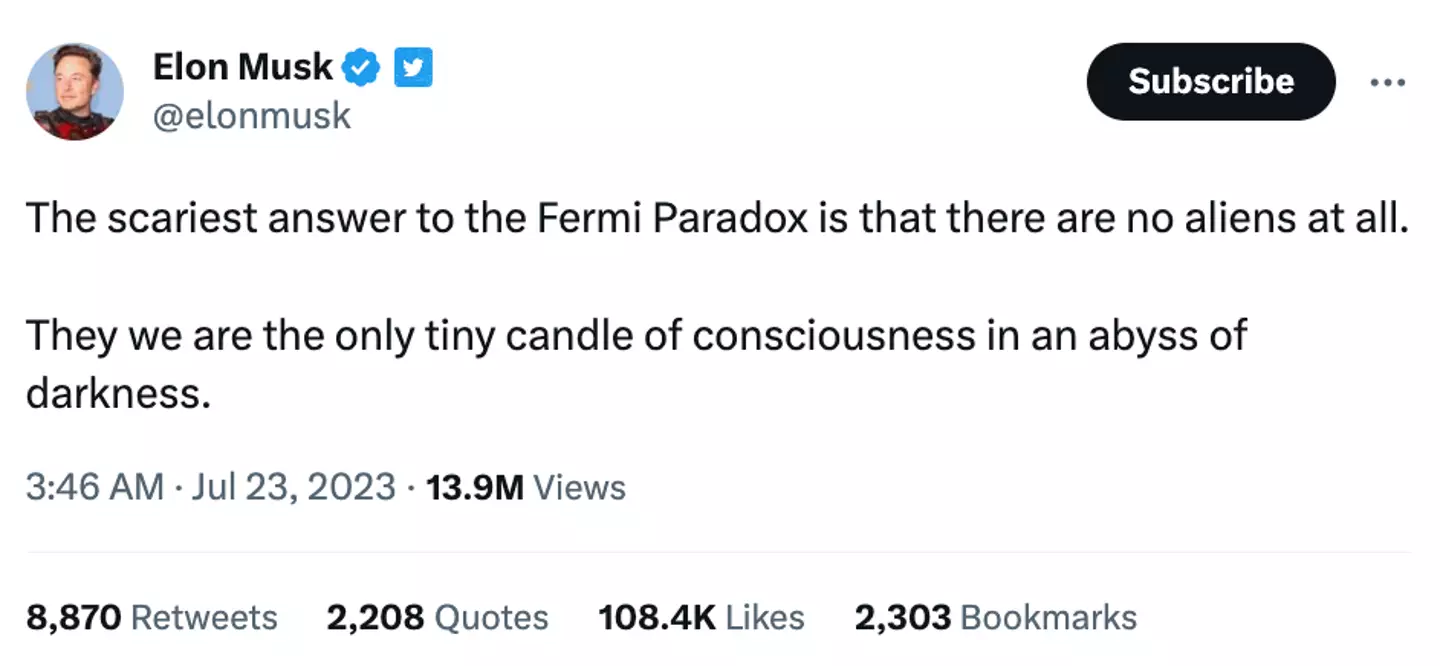
Task: Click the 3:46 AM timestamp
Action: tap(94, 487)
